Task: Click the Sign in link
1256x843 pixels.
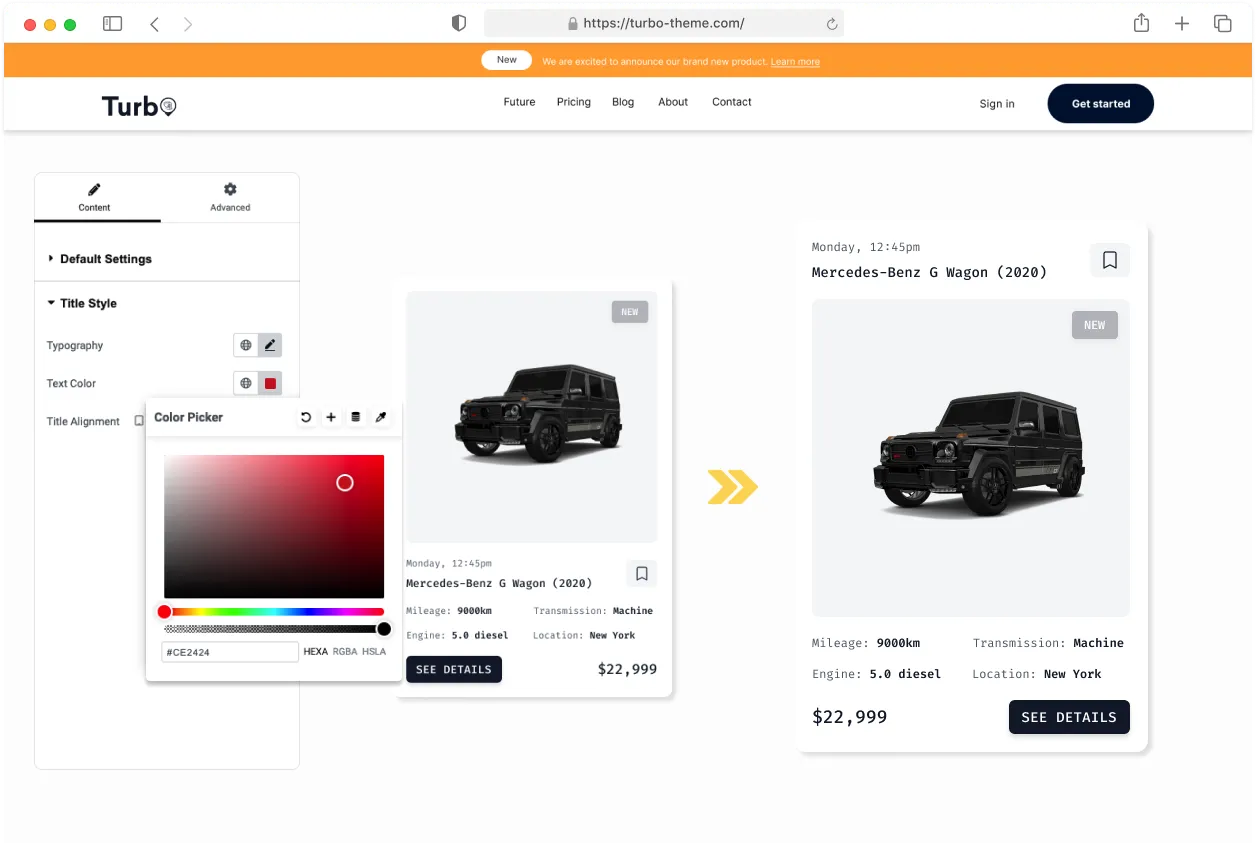Action: pos(997,104)
